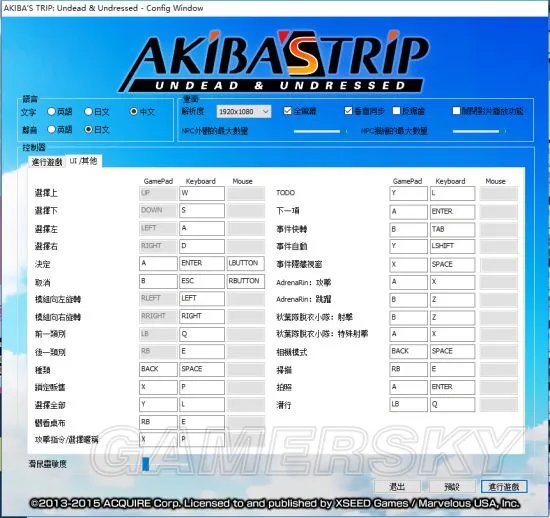Click the Keyboard Q field for 滑行
This screenshot has width=550, height=518.
coord(452,404)
